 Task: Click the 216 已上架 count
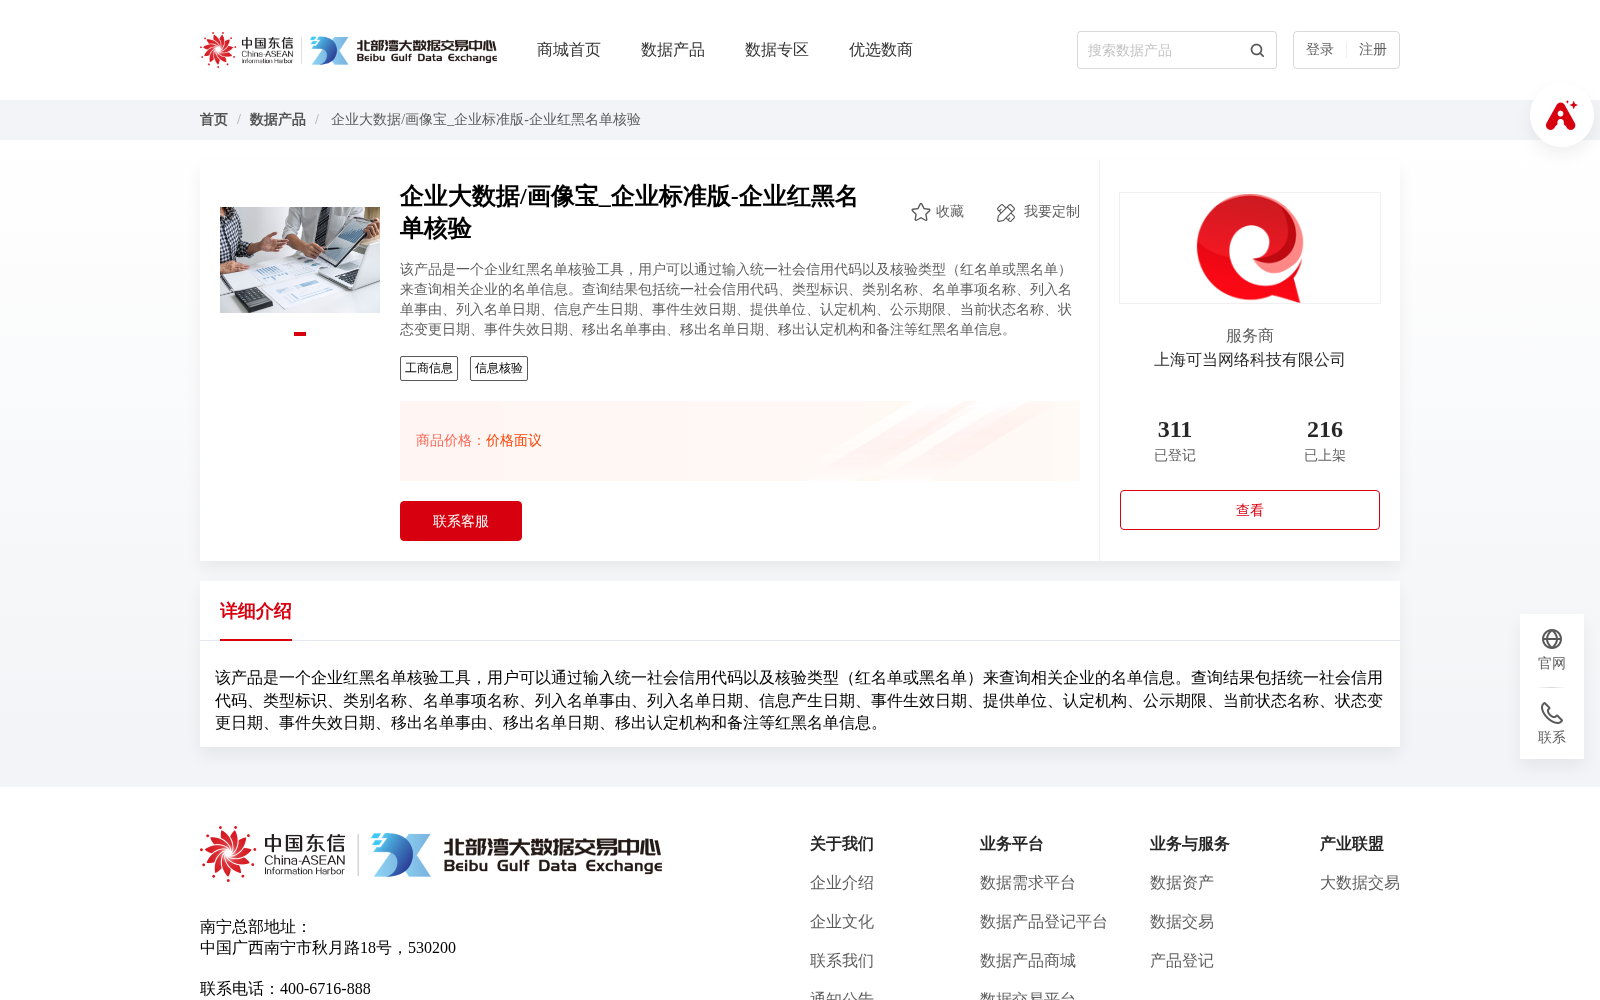pyautogui.click(x=1325, y=441)
